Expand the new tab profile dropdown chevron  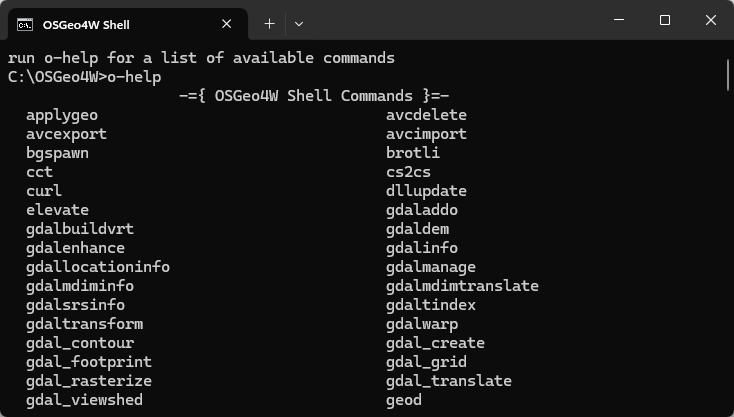pyautogui.click(x=299, y=23)
